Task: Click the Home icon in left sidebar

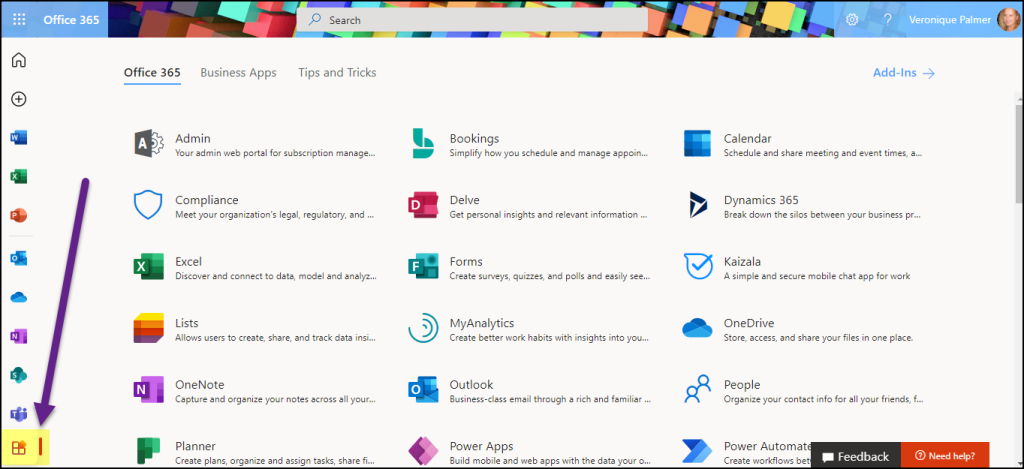Action: [18, 60]
